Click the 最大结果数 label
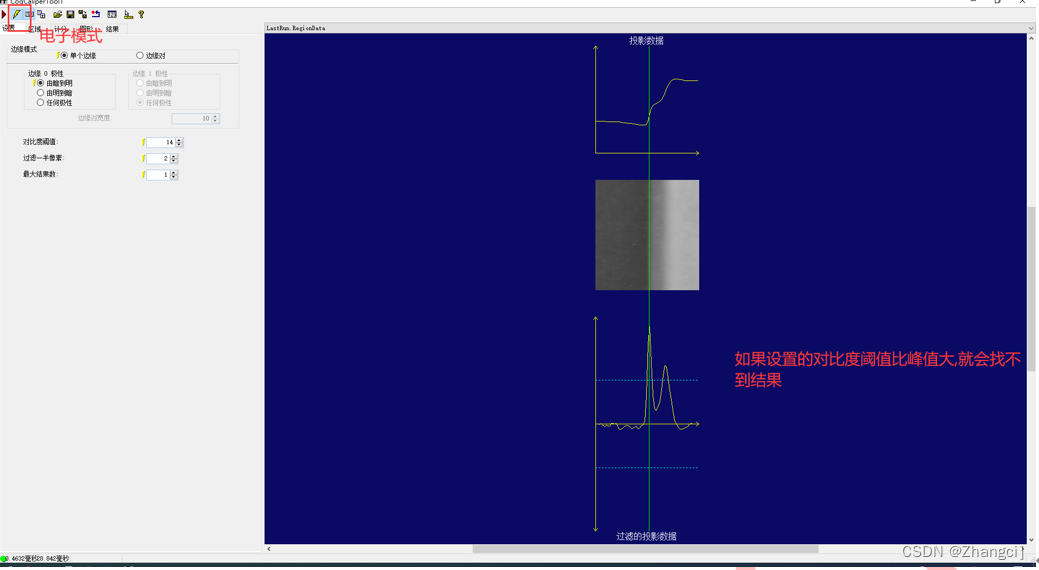1039x570 pixels. pos(40,174)
